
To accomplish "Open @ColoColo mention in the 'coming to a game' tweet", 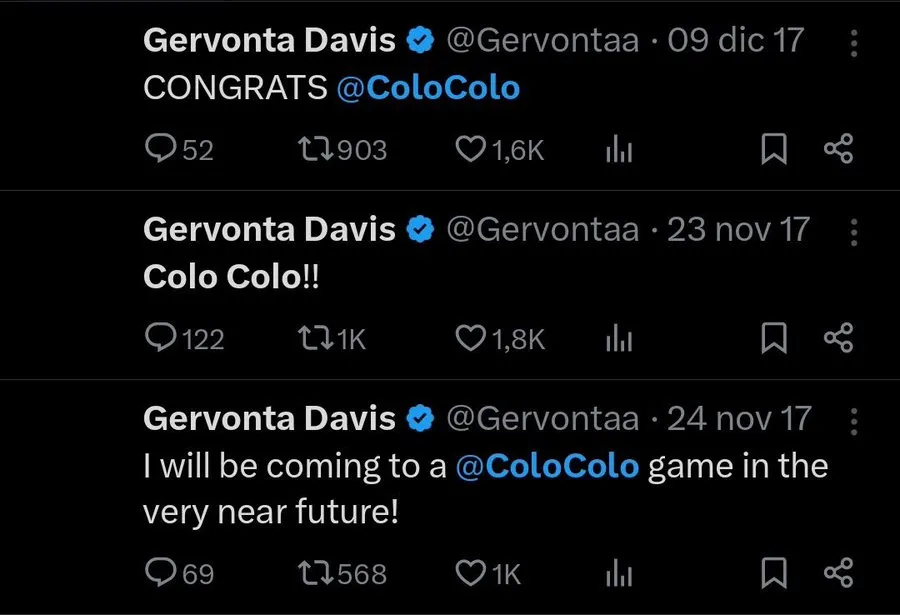I will click(x=546, y=466).
